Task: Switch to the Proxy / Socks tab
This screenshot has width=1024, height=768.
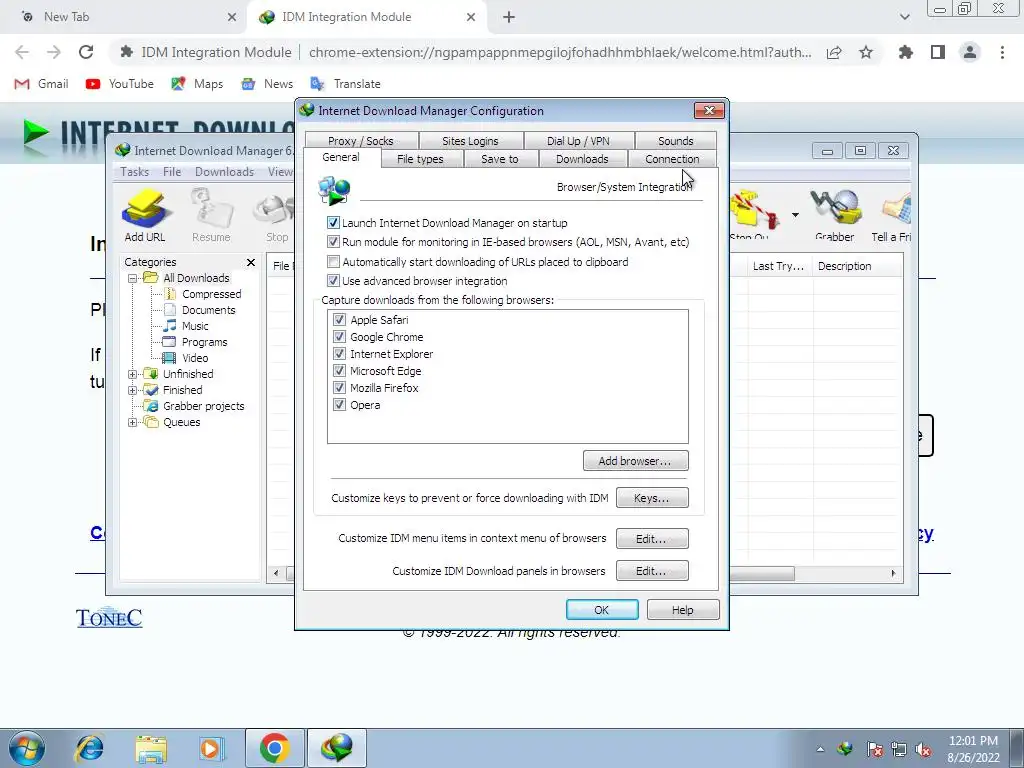Action: (360, 140)
